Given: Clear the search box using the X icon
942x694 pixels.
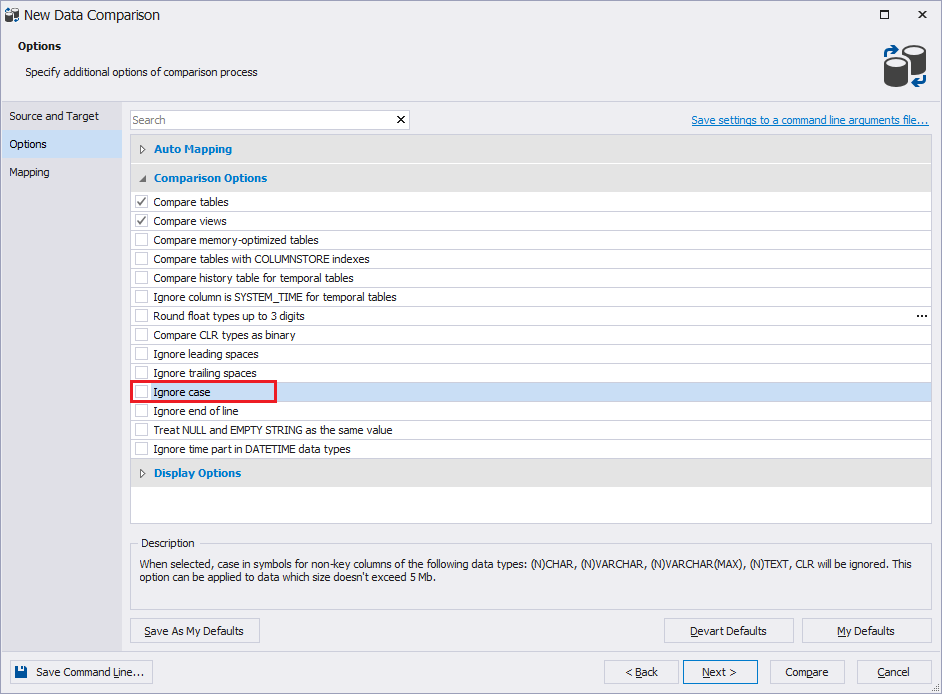Looking at the screenshot, I should 400,119.
